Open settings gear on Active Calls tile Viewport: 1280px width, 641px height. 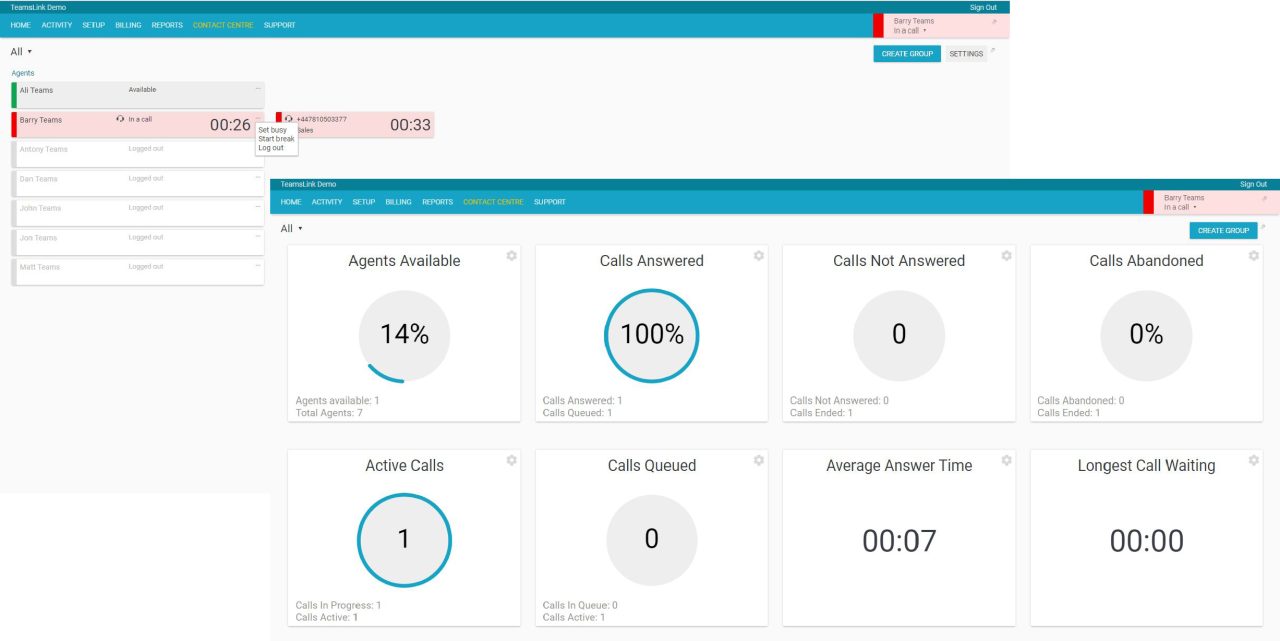(511, 460)
